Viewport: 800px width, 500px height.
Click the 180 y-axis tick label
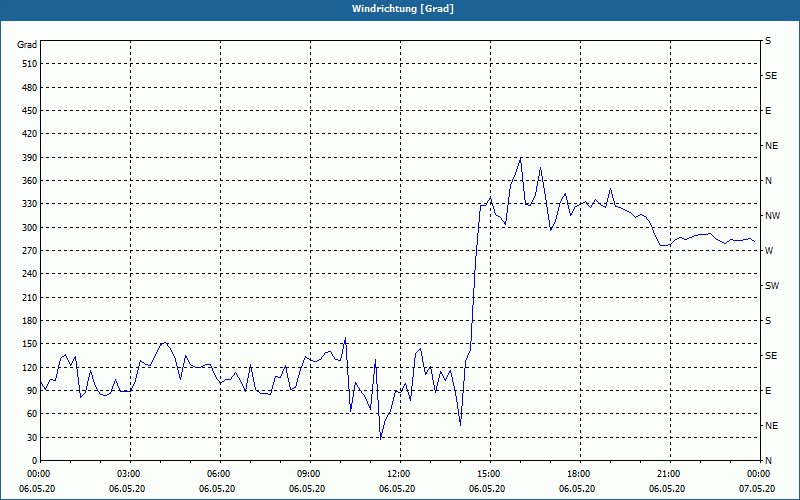(30, 320)
